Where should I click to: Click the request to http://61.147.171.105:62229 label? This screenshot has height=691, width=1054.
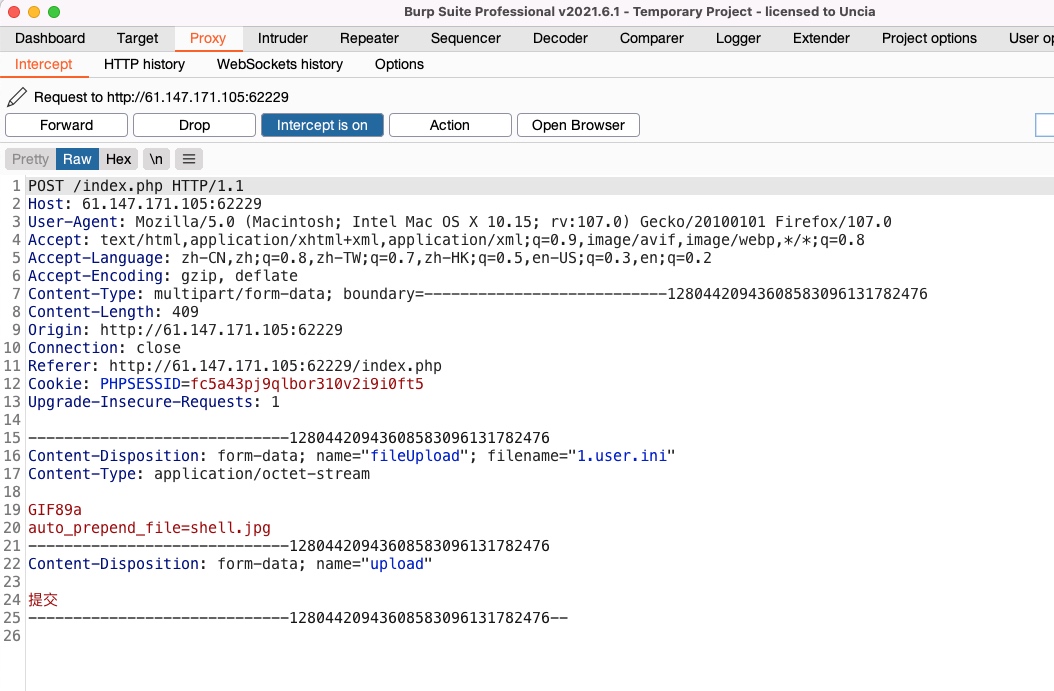[161, 97]
